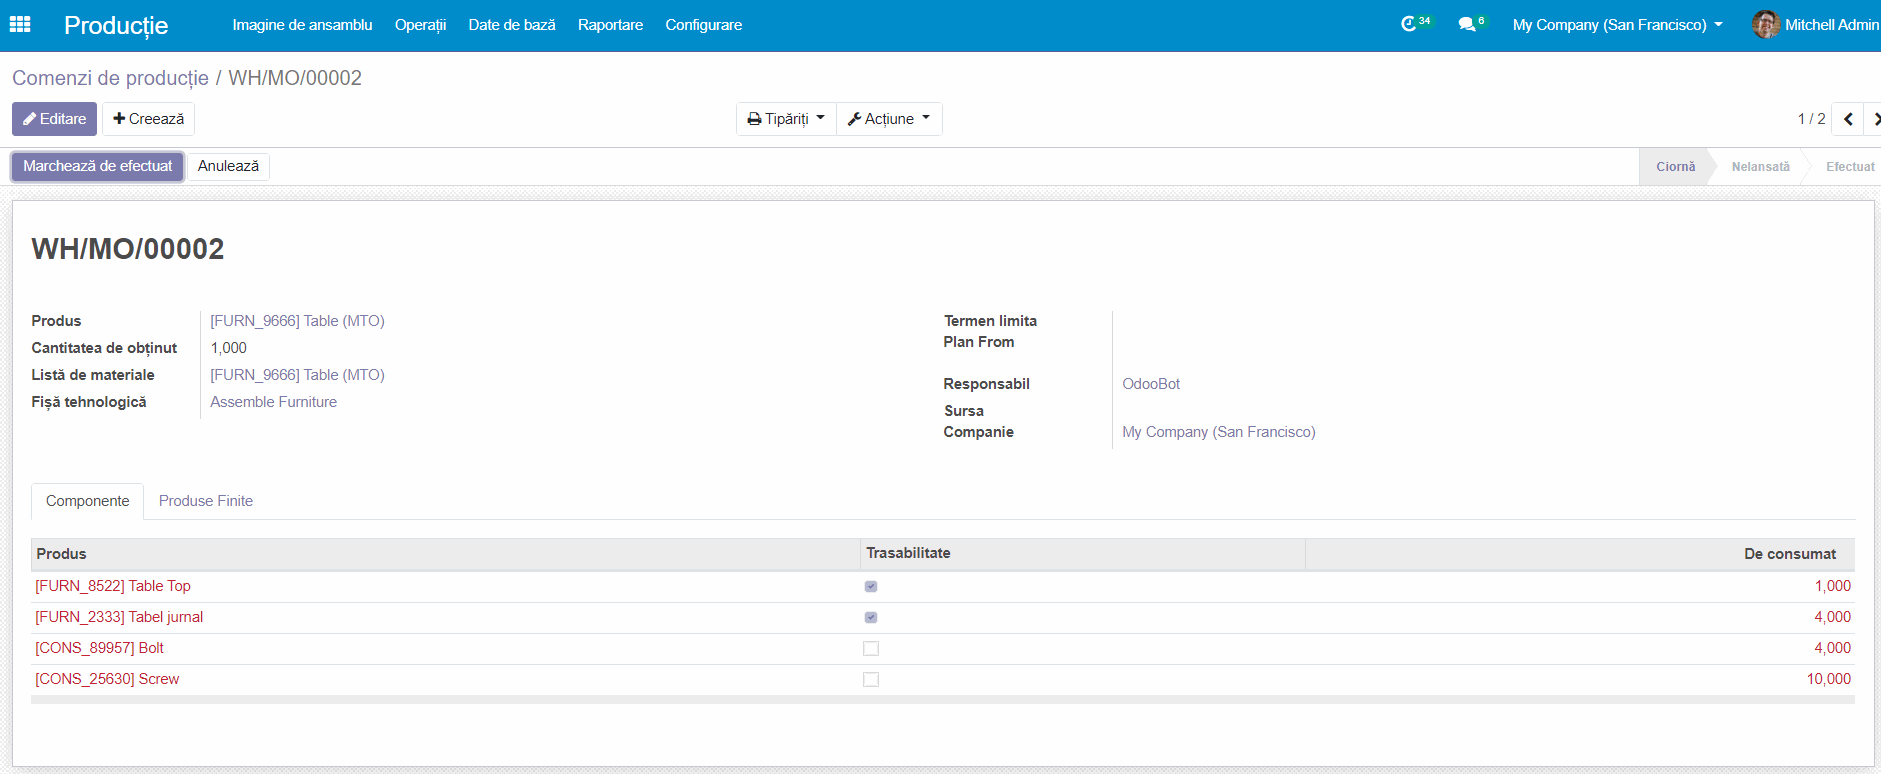The width and height of the screenshot is (1881, 774).
Task: Open My Company (San Francisco) company switcher
Action: click(x=1617, y=24)
